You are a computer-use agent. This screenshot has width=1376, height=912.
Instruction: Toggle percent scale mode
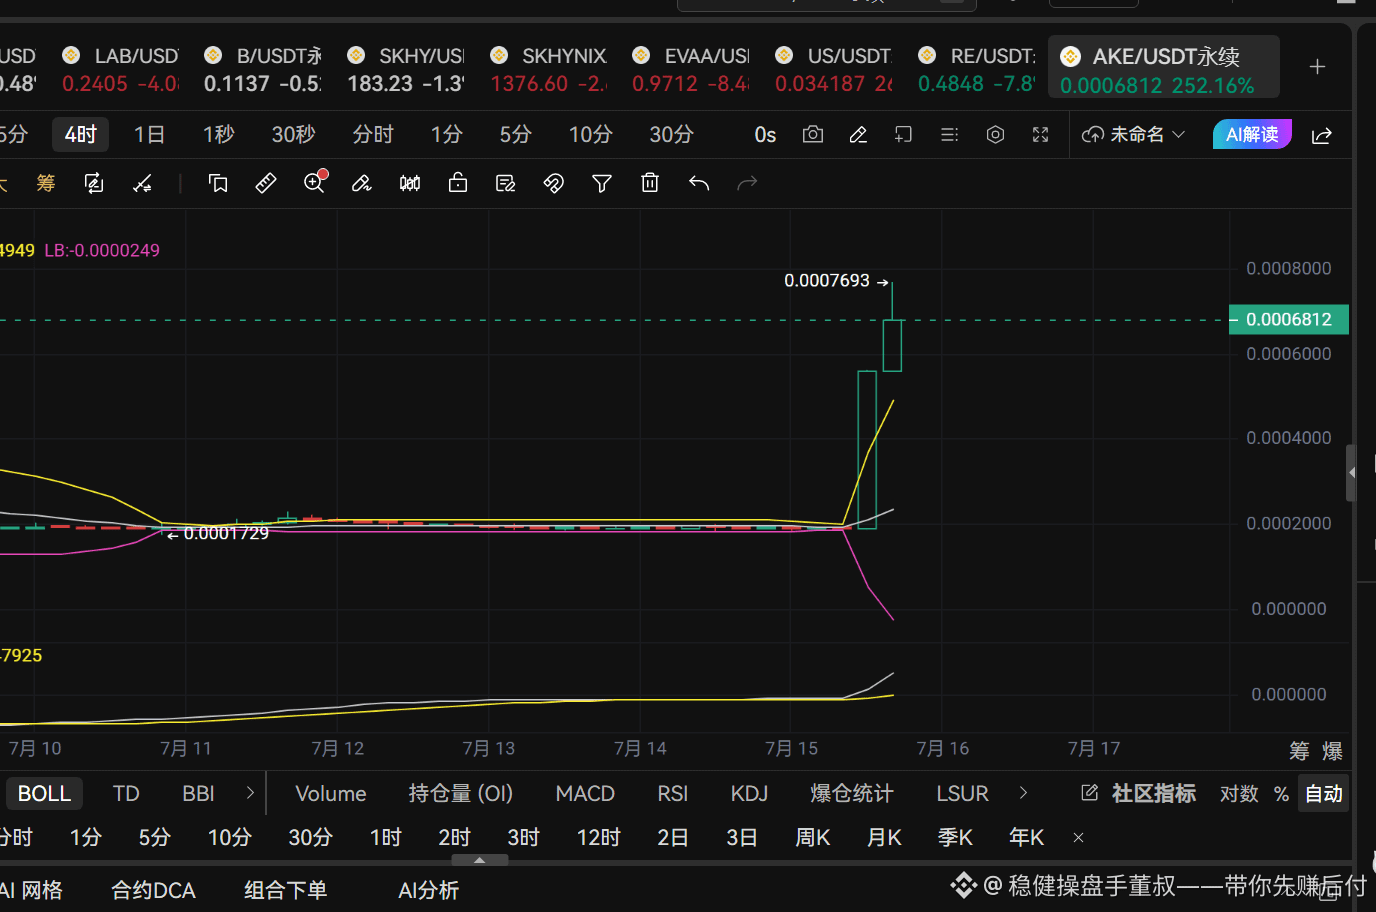click(x=1281, y=794)
